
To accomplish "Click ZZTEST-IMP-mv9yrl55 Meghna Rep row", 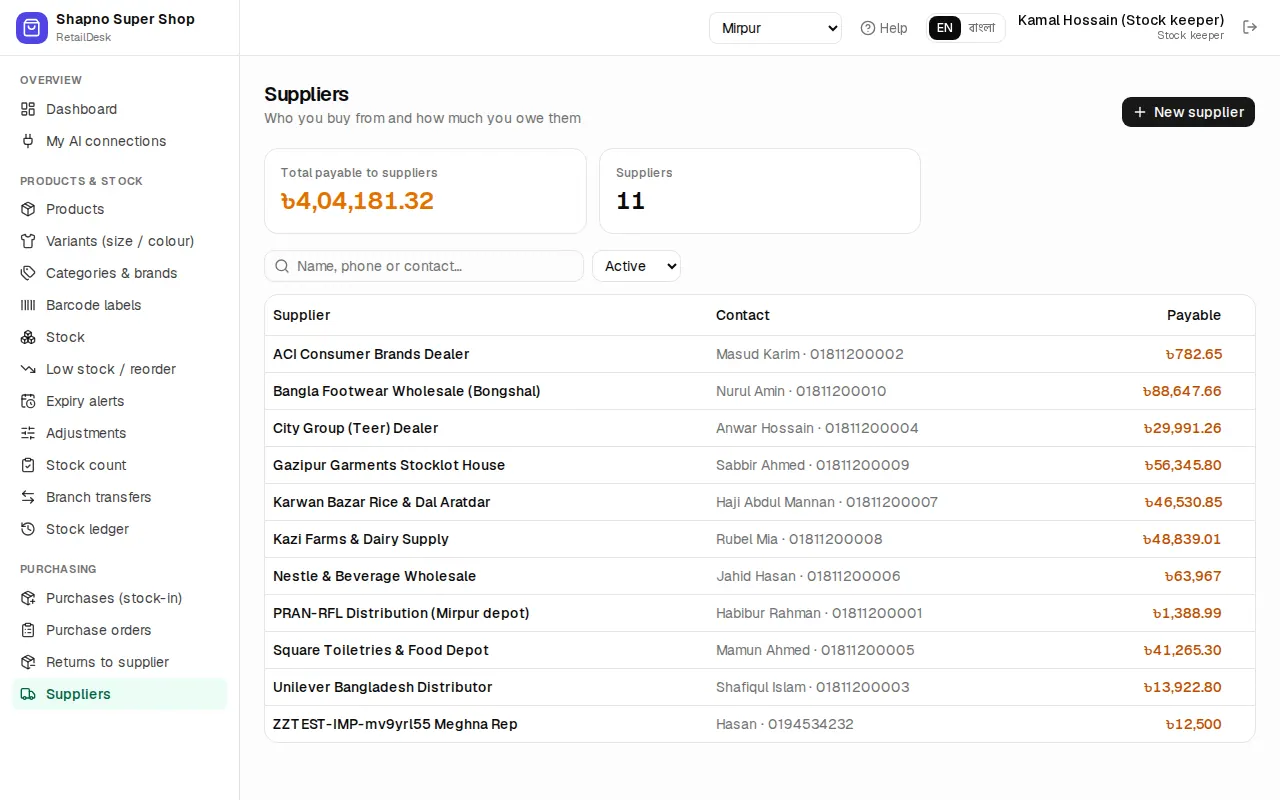I will [x=760, y=724].
